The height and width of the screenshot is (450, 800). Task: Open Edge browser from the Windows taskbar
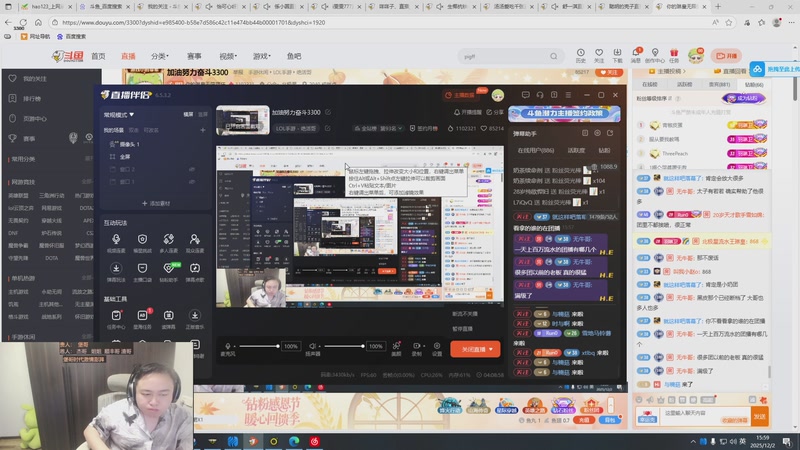click(x=294, y=441)
